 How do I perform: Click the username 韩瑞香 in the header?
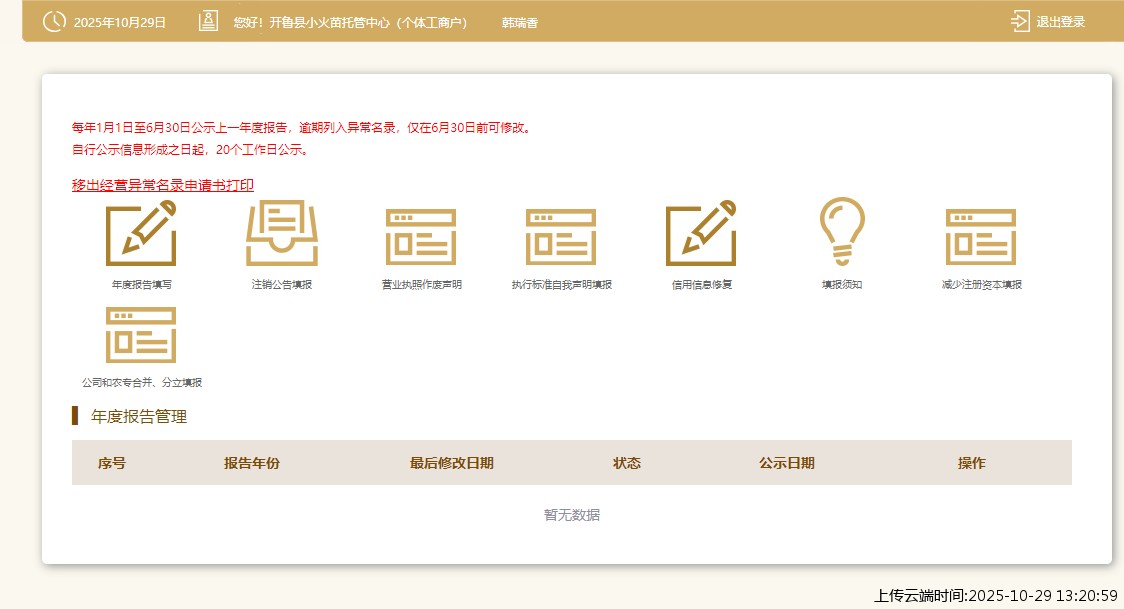(521, 20)
